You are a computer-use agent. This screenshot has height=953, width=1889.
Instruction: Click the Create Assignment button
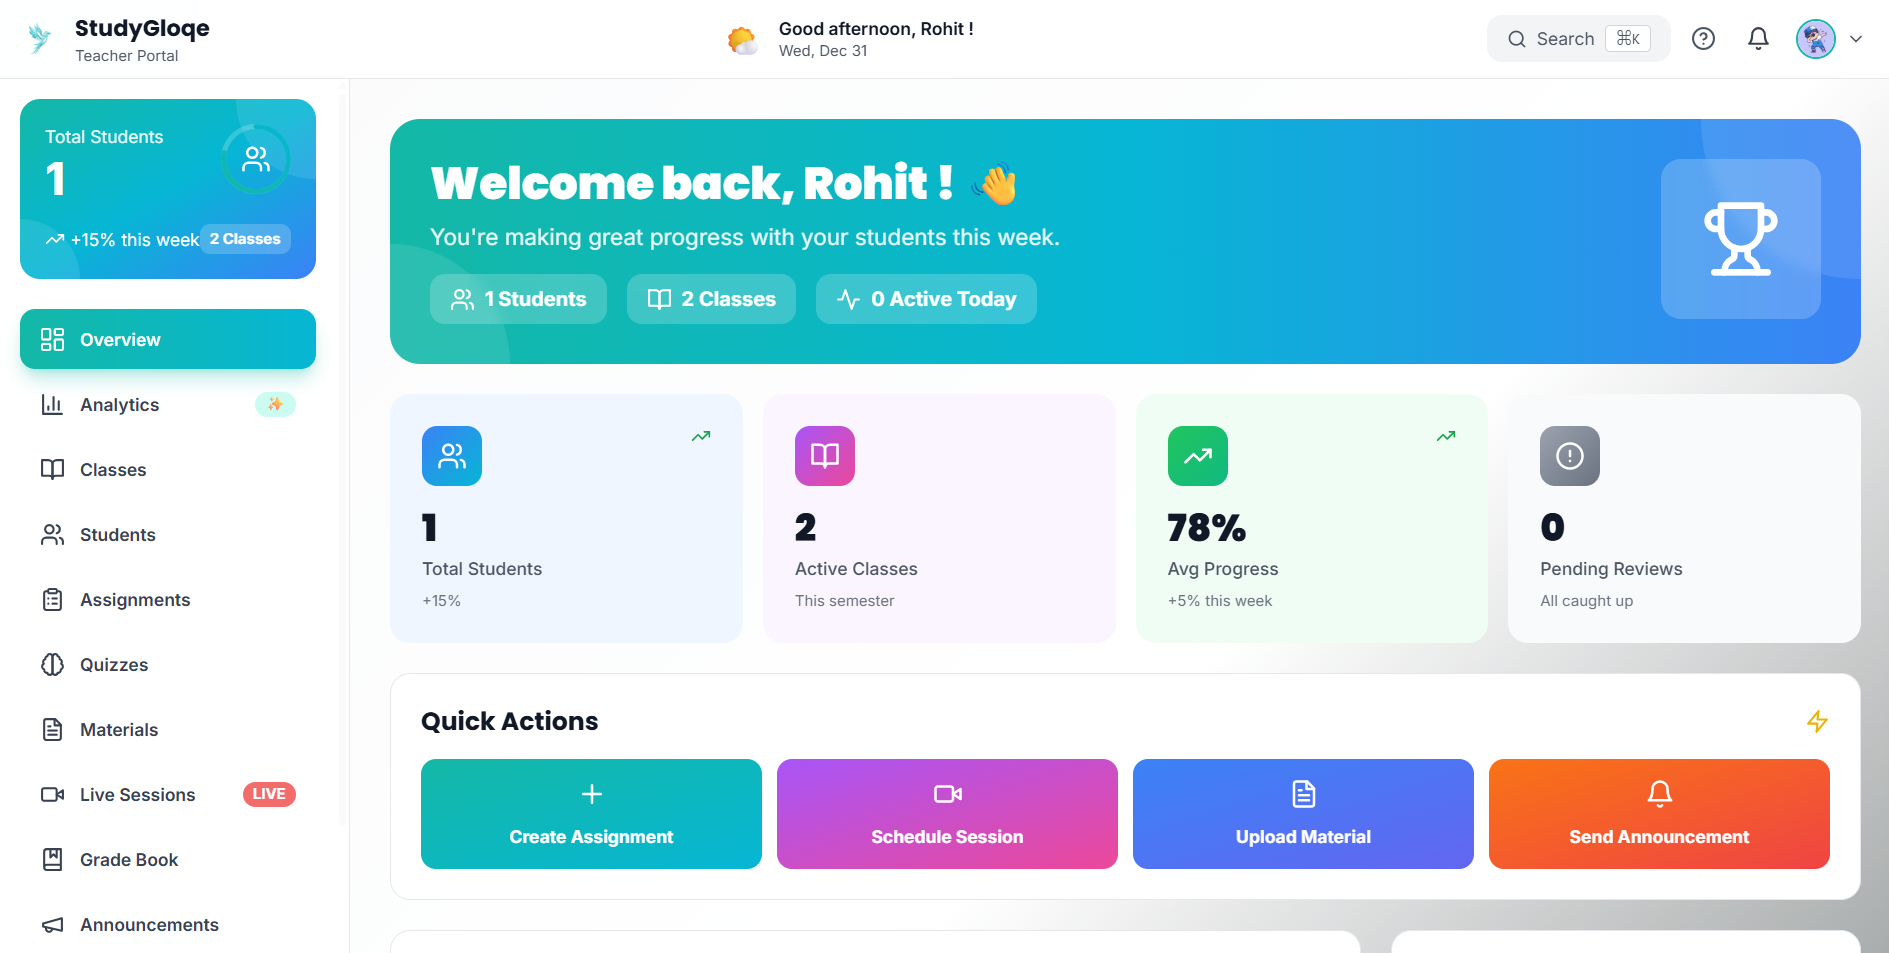click(591, 814)
